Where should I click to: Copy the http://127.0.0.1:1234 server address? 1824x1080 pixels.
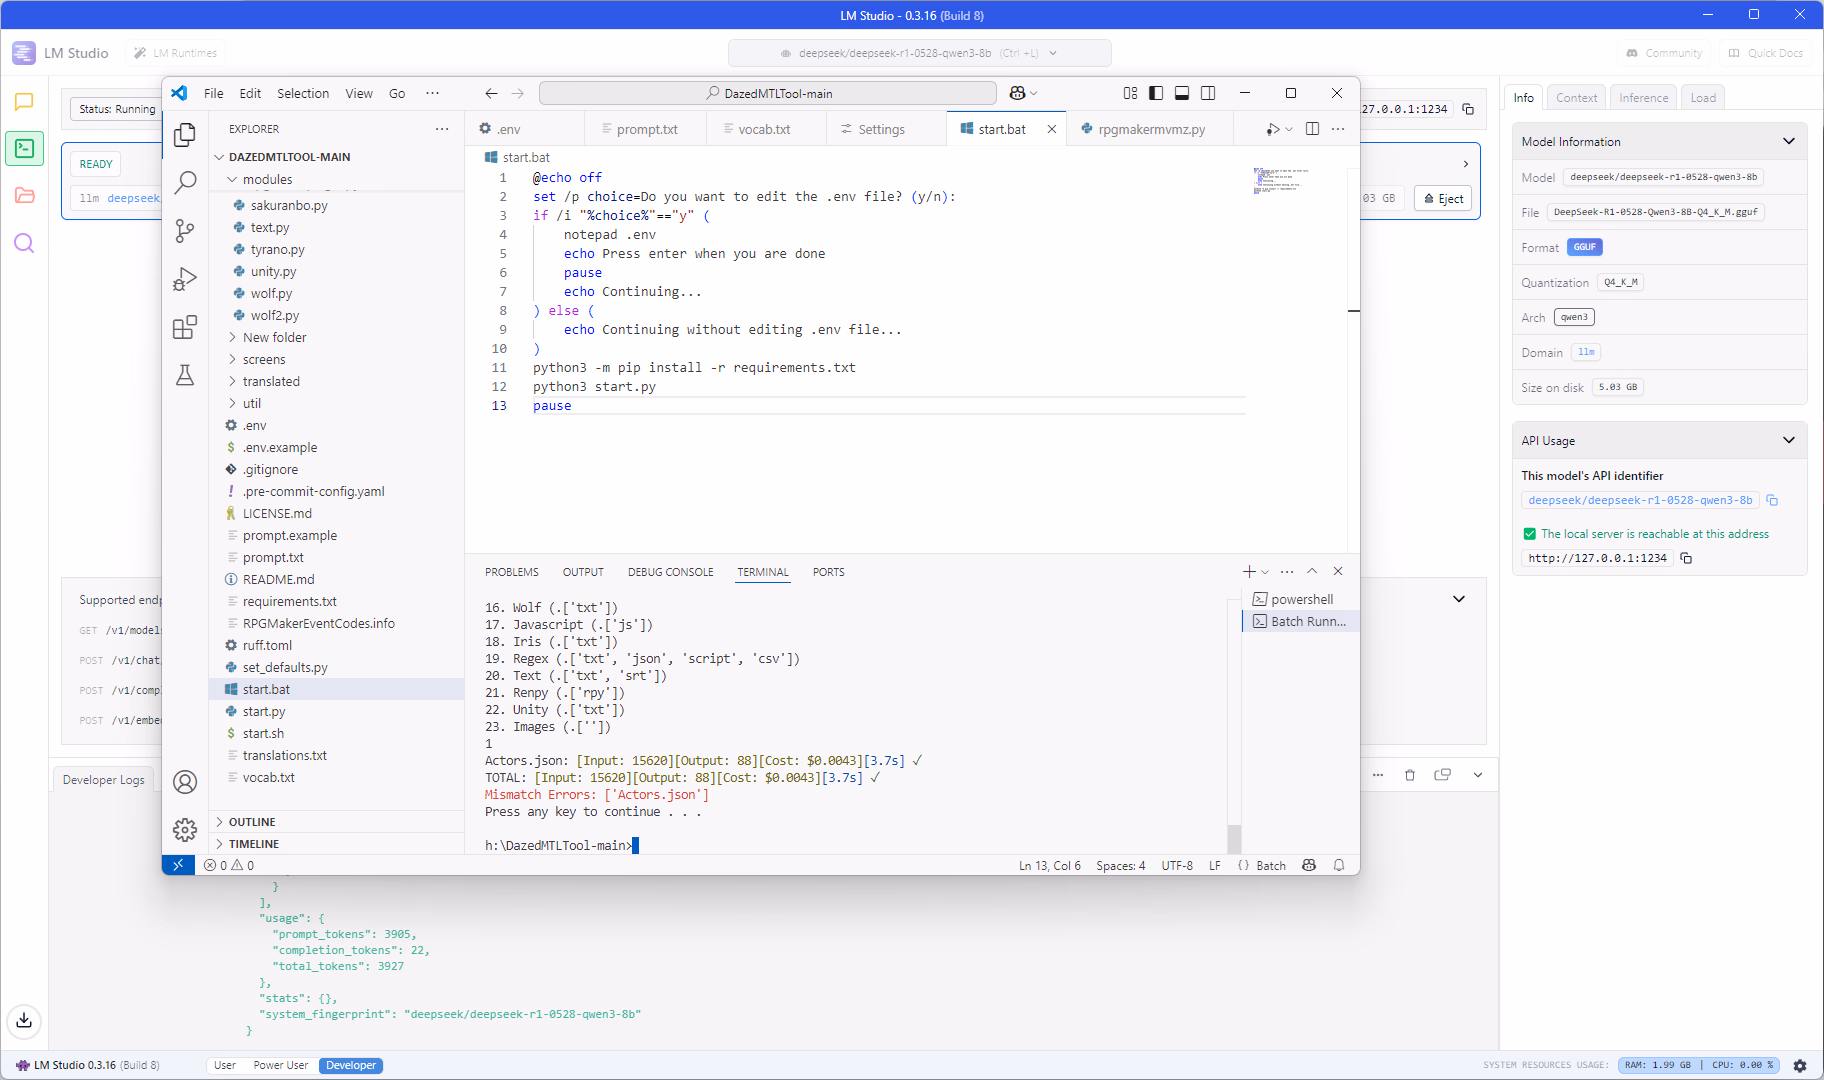click(1686, 558)
